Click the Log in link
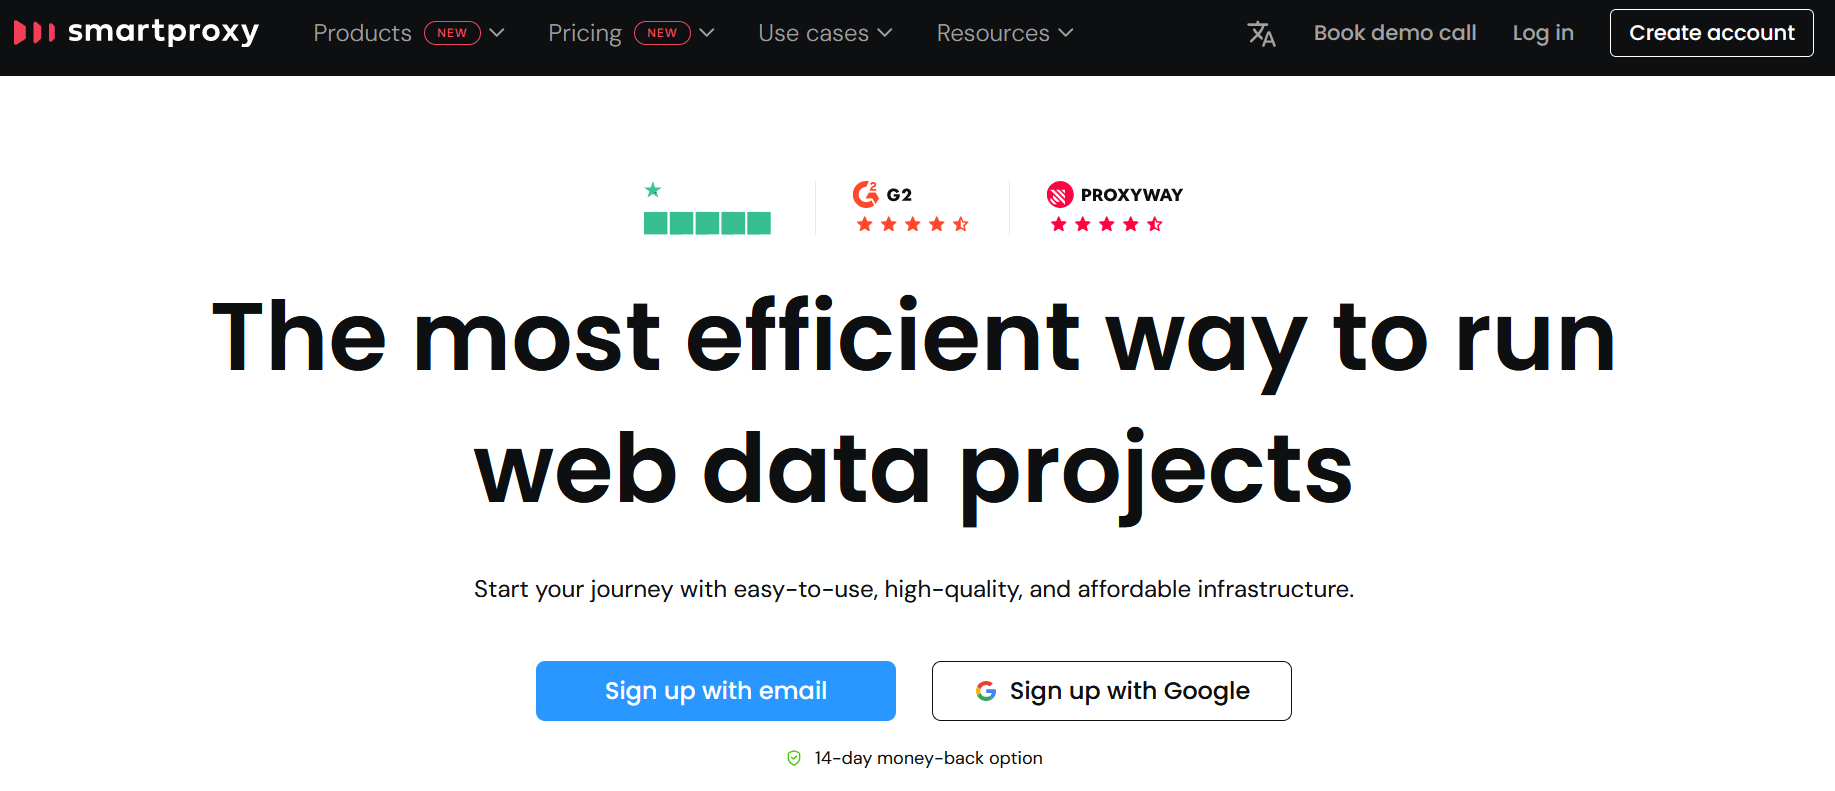This screenshot has width=1835, height=791. click(1543, 33)
